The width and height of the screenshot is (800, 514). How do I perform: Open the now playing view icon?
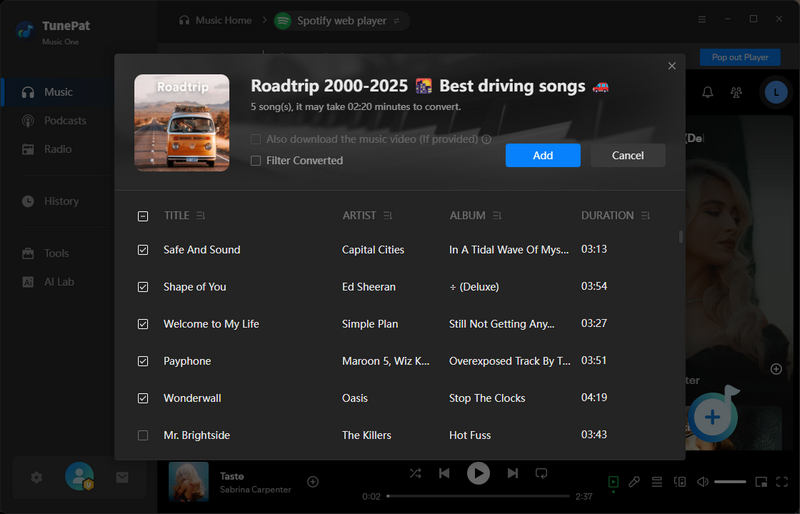point(613,481)
